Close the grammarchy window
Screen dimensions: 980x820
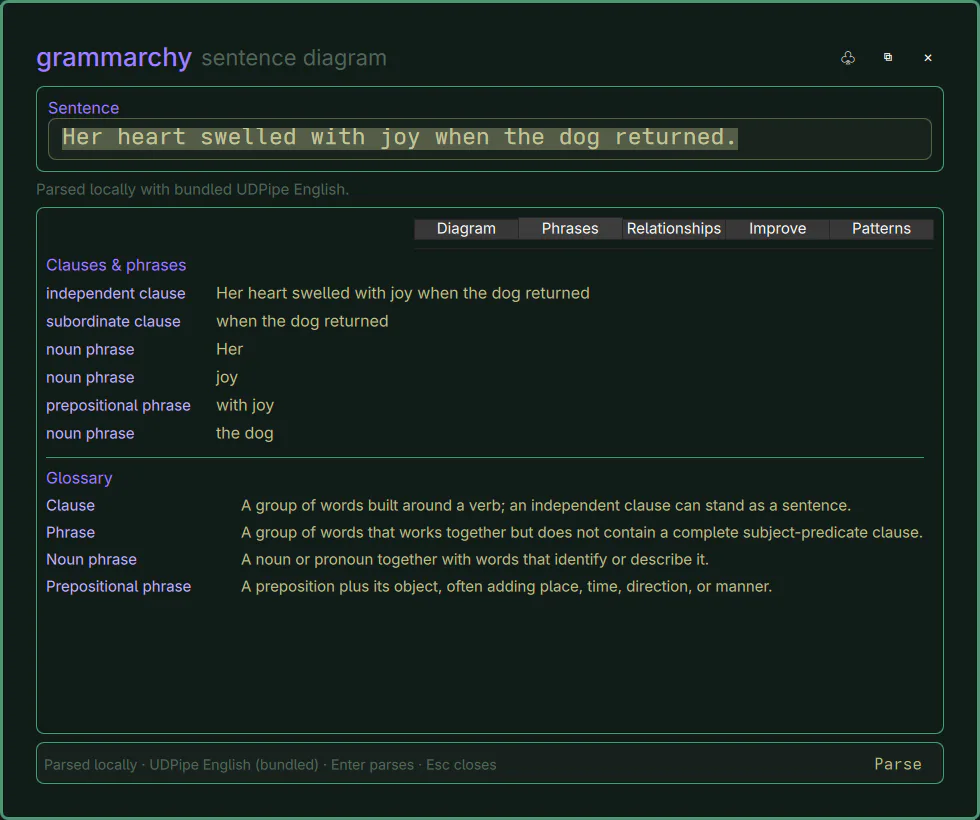tap(928, 58)
